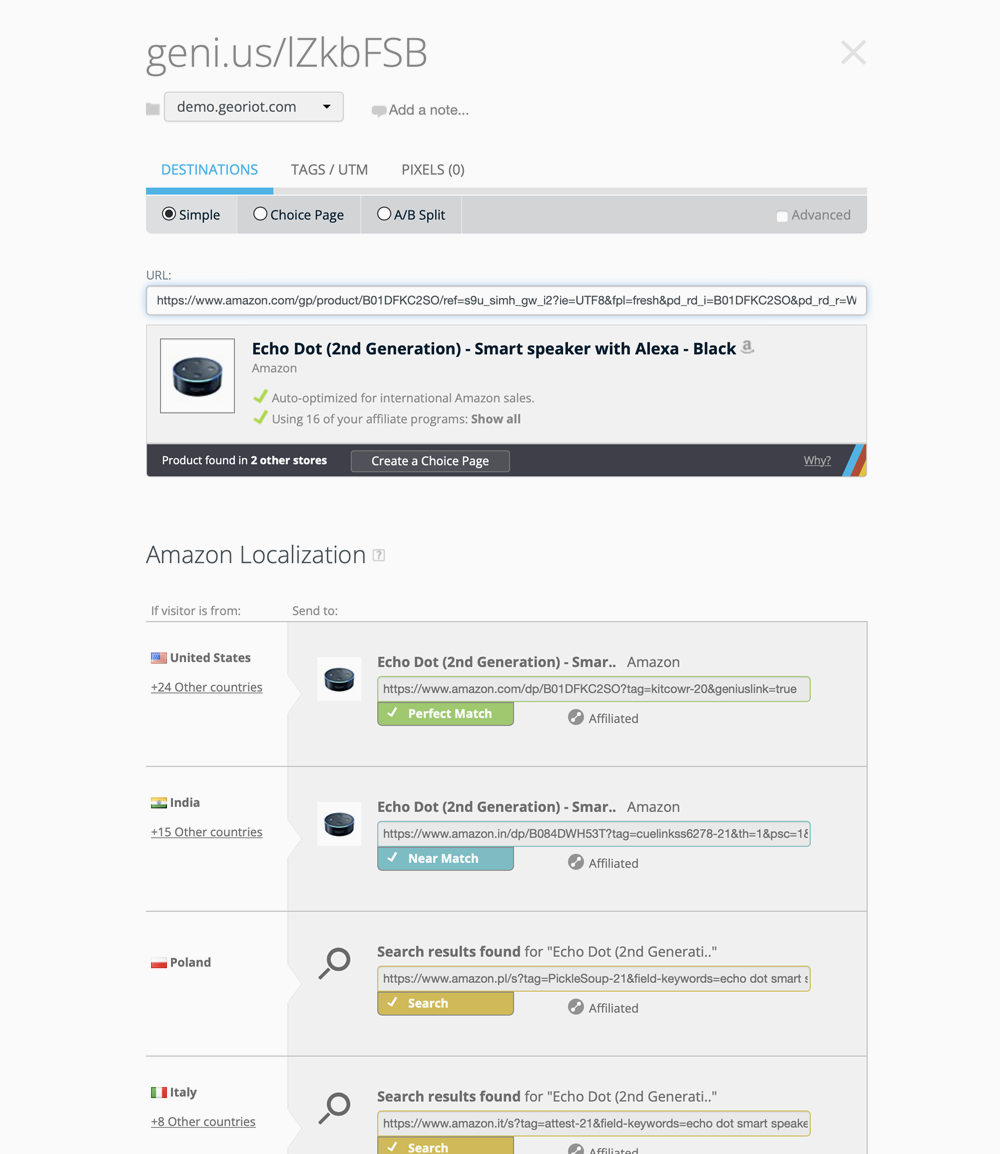Select the Simple destination radio button
The height and width of the screenshot is (1154, 1000).
(169, 214)
